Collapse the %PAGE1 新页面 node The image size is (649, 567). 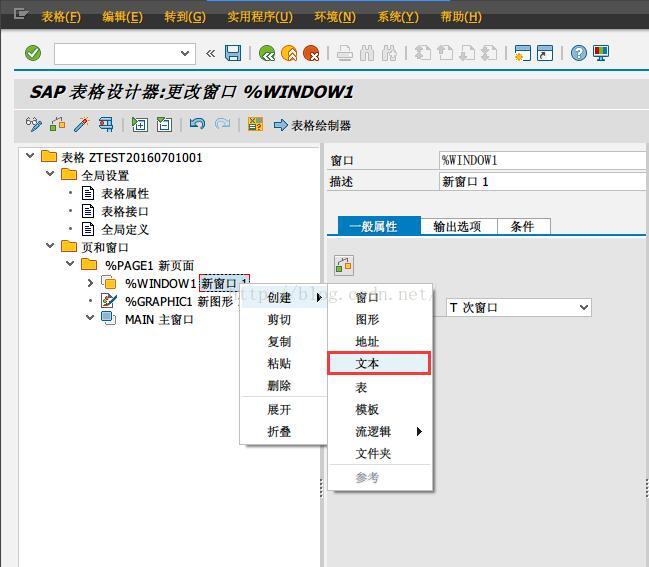pos(70,264)
